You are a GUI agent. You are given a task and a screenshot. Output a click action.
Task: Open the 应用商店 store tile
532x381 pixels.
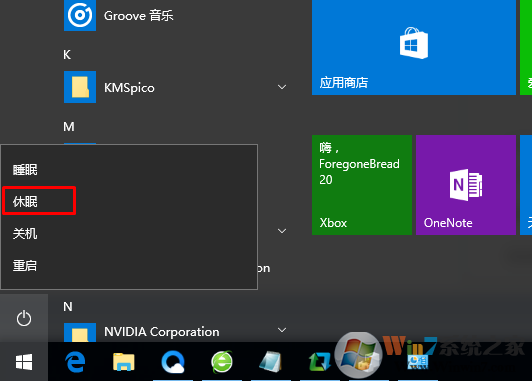coord(414,47)
